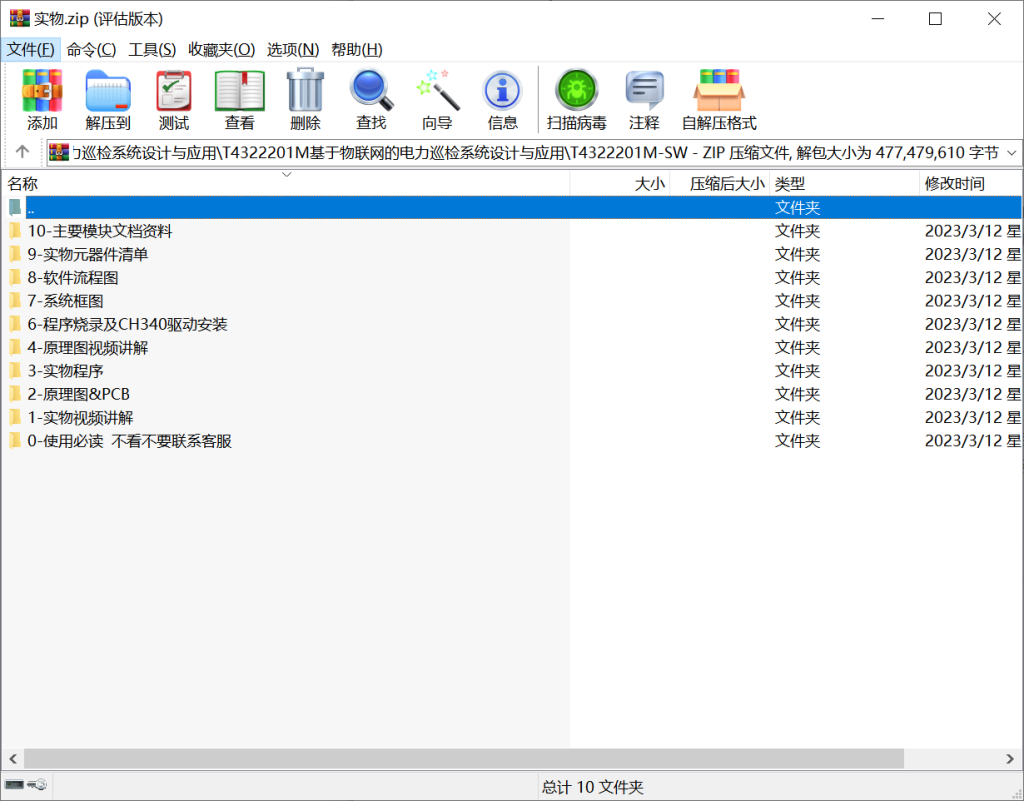Launch the 向导 (Wizard) tool
The width and height of the screenshot is (1024, 801).
(x=436, y=97)
